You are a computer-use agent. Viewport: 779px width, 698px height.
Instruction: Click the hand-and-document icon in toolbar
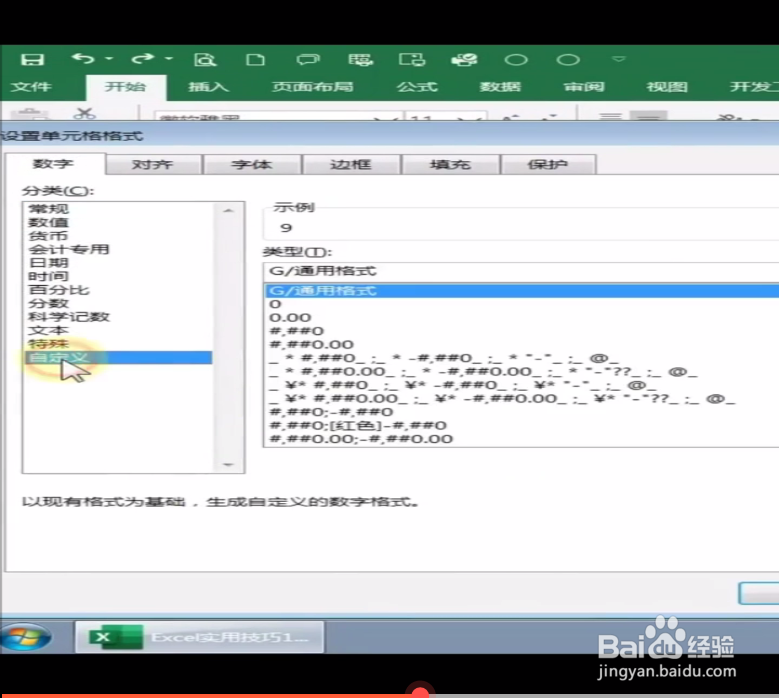tap(464, 60)
